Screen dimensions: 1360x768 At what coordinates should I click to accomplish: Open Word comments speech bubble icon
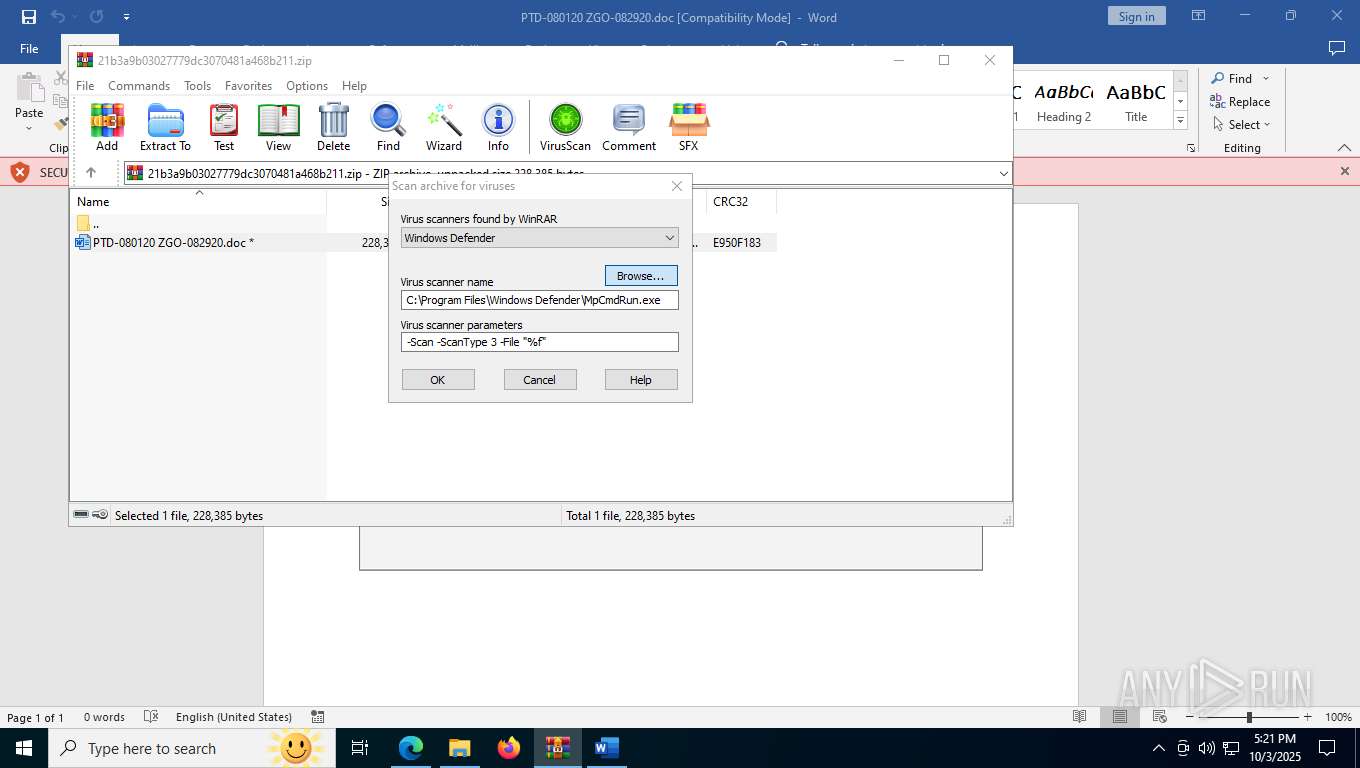pyautogui.click(x=1336, y=48)
